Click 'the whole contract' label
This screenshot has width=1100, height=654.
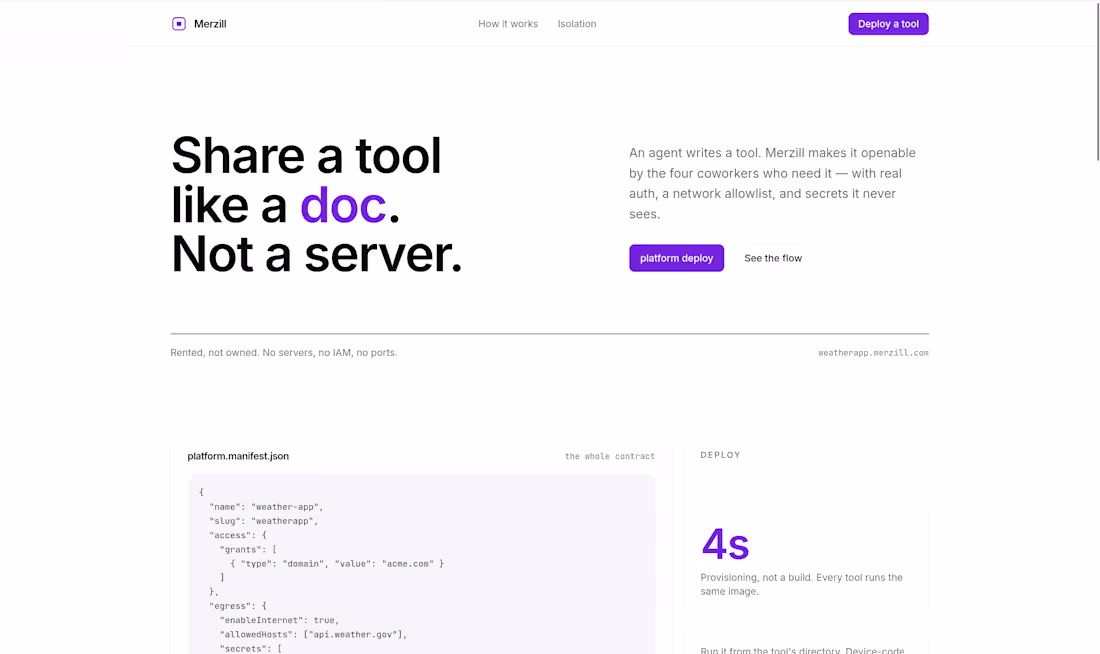click(610, 456)
